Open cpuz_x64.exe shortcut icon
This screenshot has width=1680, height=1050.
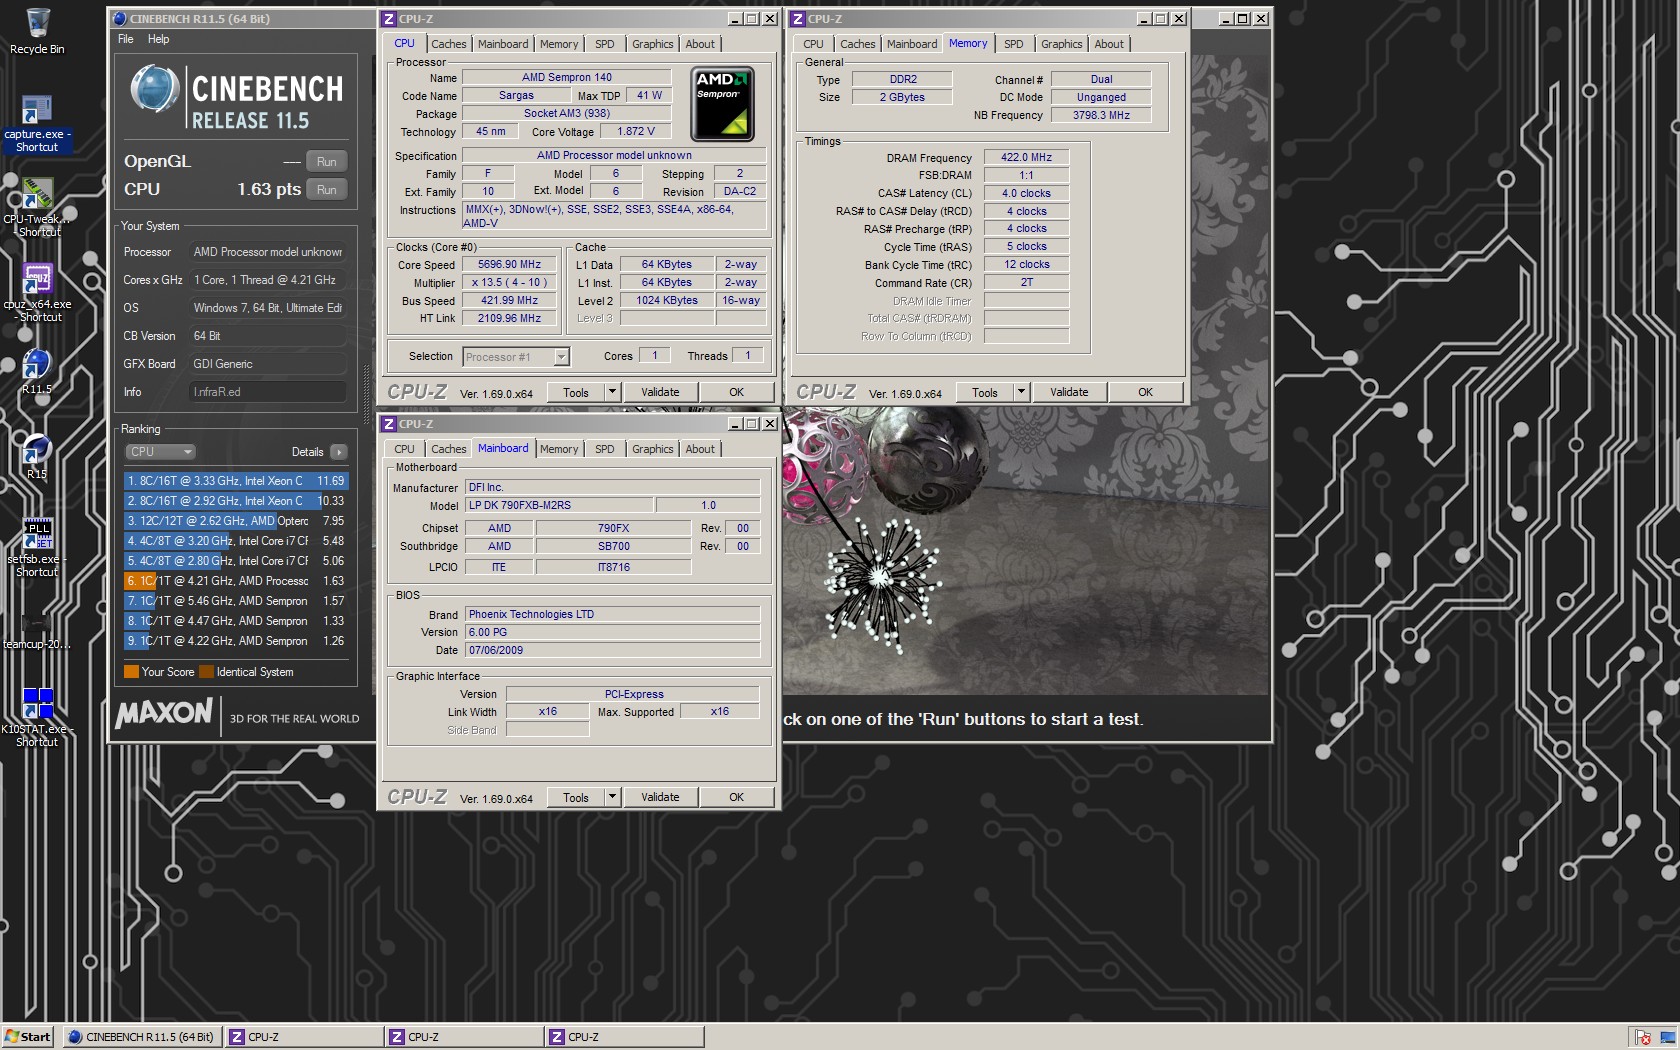click(37, 292)
